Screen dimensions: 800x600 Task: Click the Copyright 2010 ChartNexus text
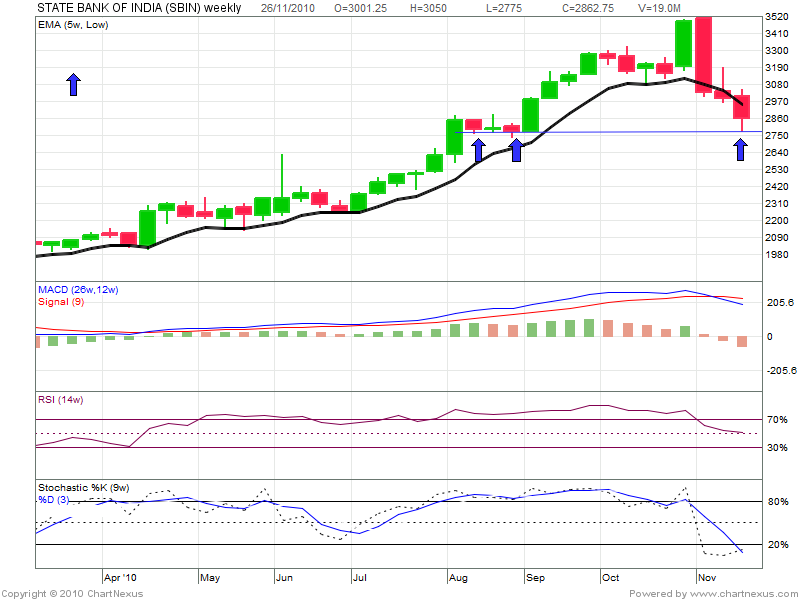(72, 594)
